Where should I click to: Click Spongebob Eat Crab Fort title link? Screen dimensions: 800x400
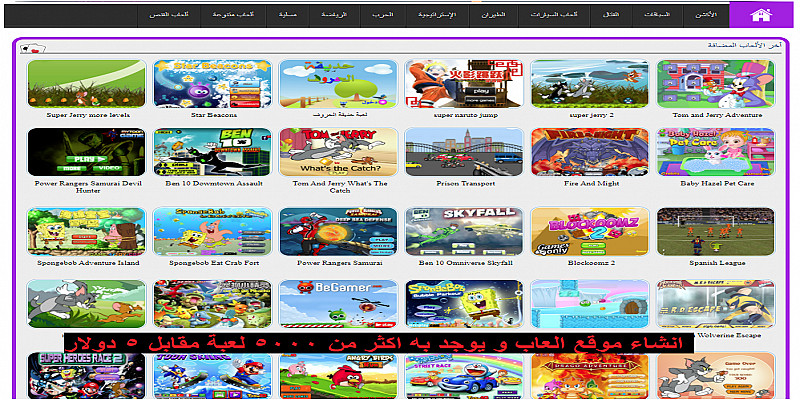pyautogui.click(x=214, y=263)
